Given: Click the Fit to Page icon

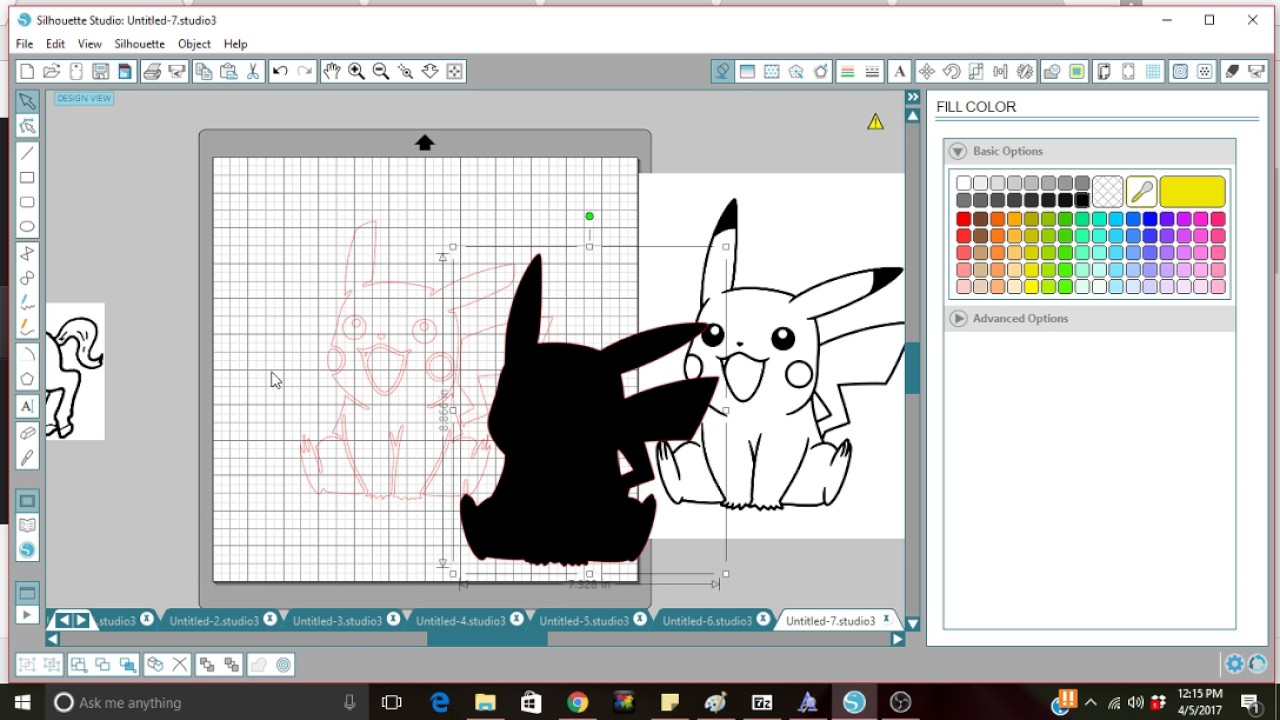Looking at the screenshot, I should (x=454, y=71).
